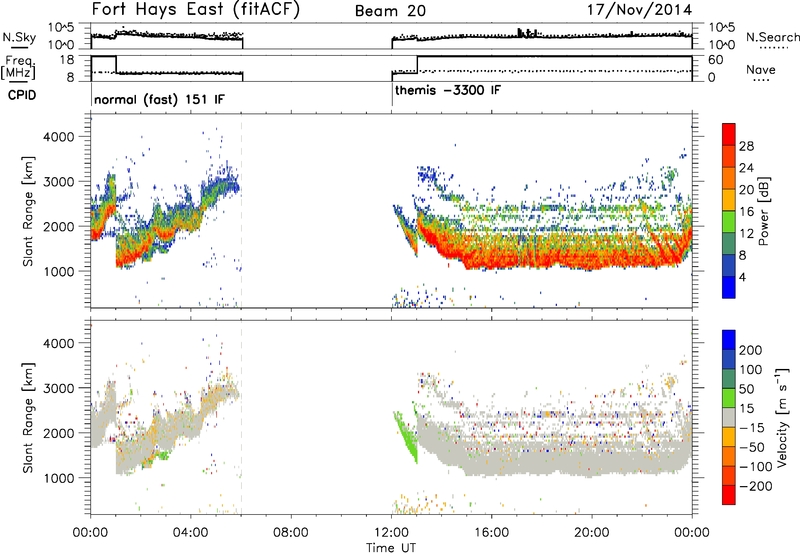800x554 pixels.
Task: Click the '60' Nave axis value
Action: 715,60
